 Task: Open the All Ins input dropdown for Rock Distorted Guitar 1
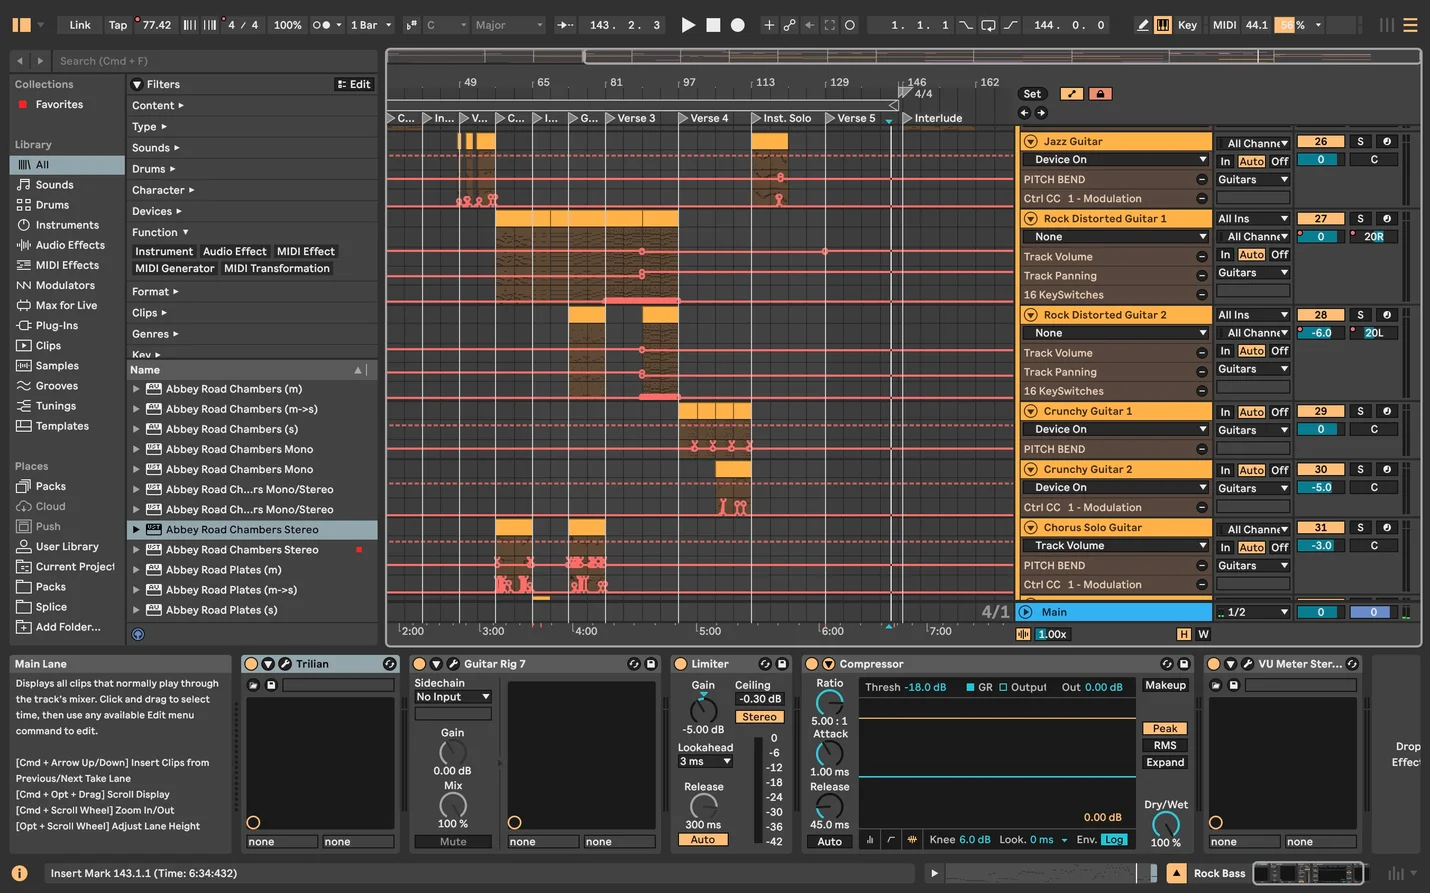[x=1253, y=219]
